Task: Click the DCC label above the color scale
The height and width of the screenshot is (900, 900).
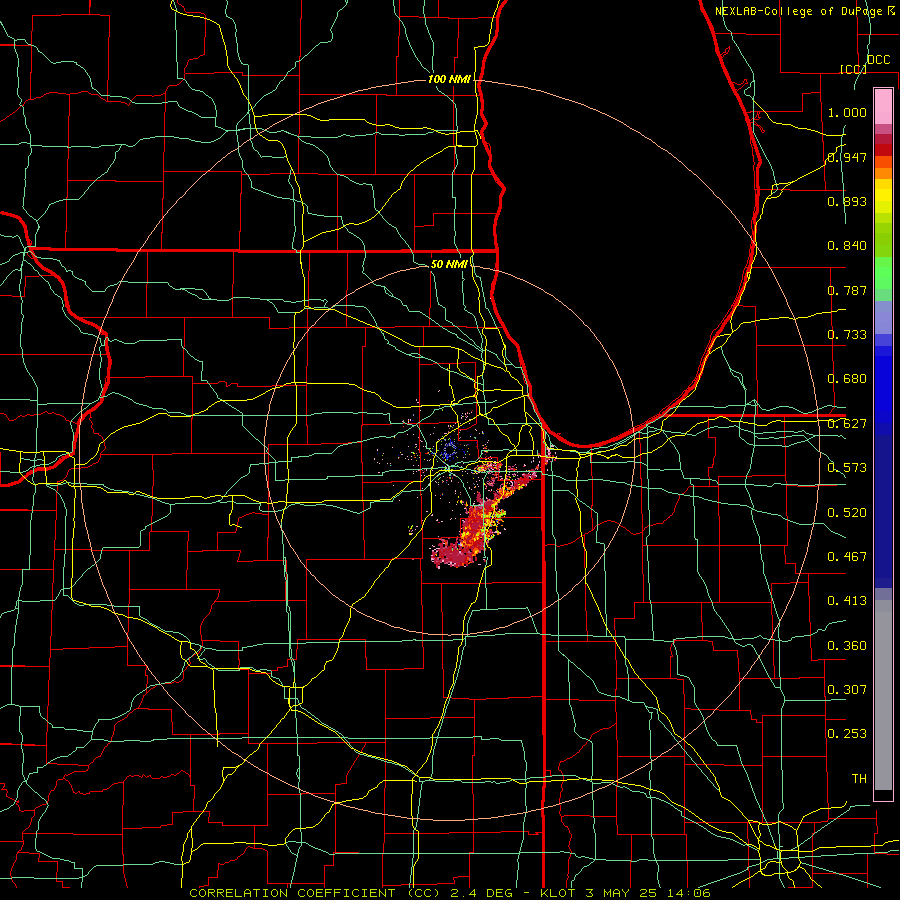Action: [x=879, y=60]
